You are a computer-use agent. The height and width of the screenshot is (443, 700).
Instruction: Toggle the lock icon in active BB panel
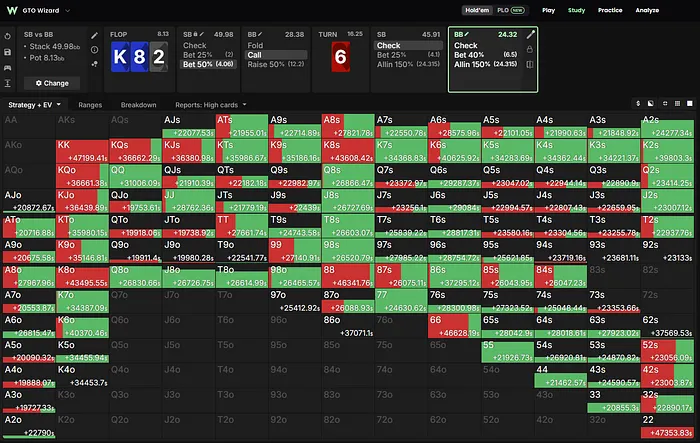530,49
